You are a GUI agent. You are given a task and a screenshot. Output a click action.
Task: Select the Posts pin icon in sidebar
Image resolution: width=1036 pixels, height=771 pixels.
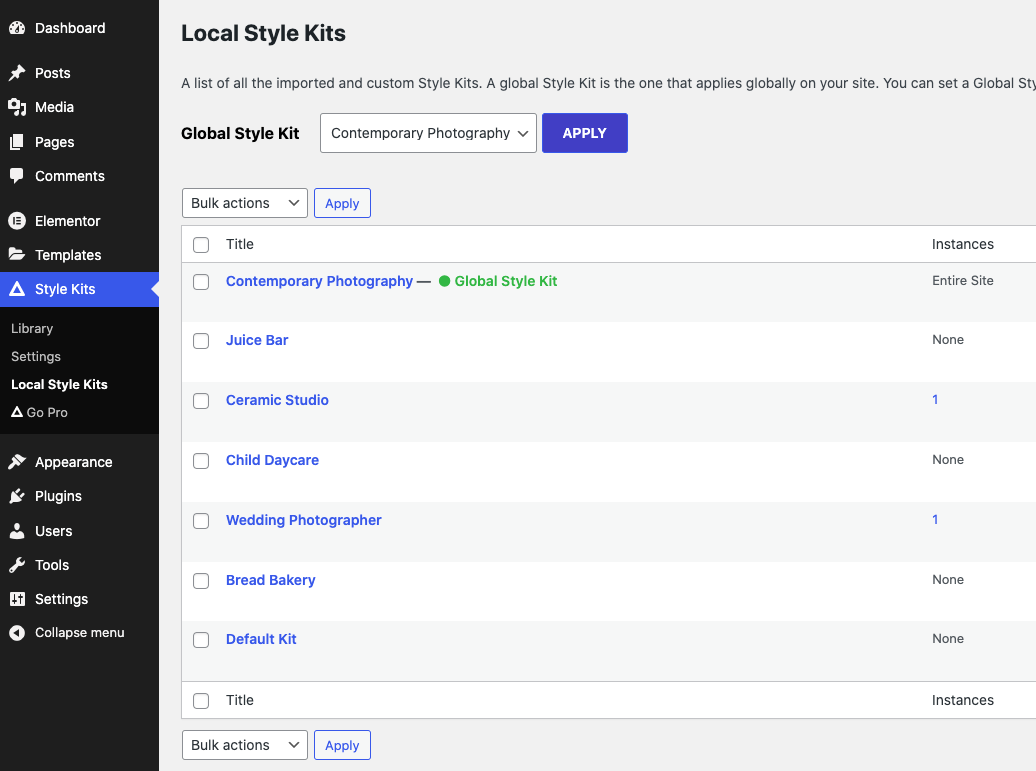click(x=17, y=72)
